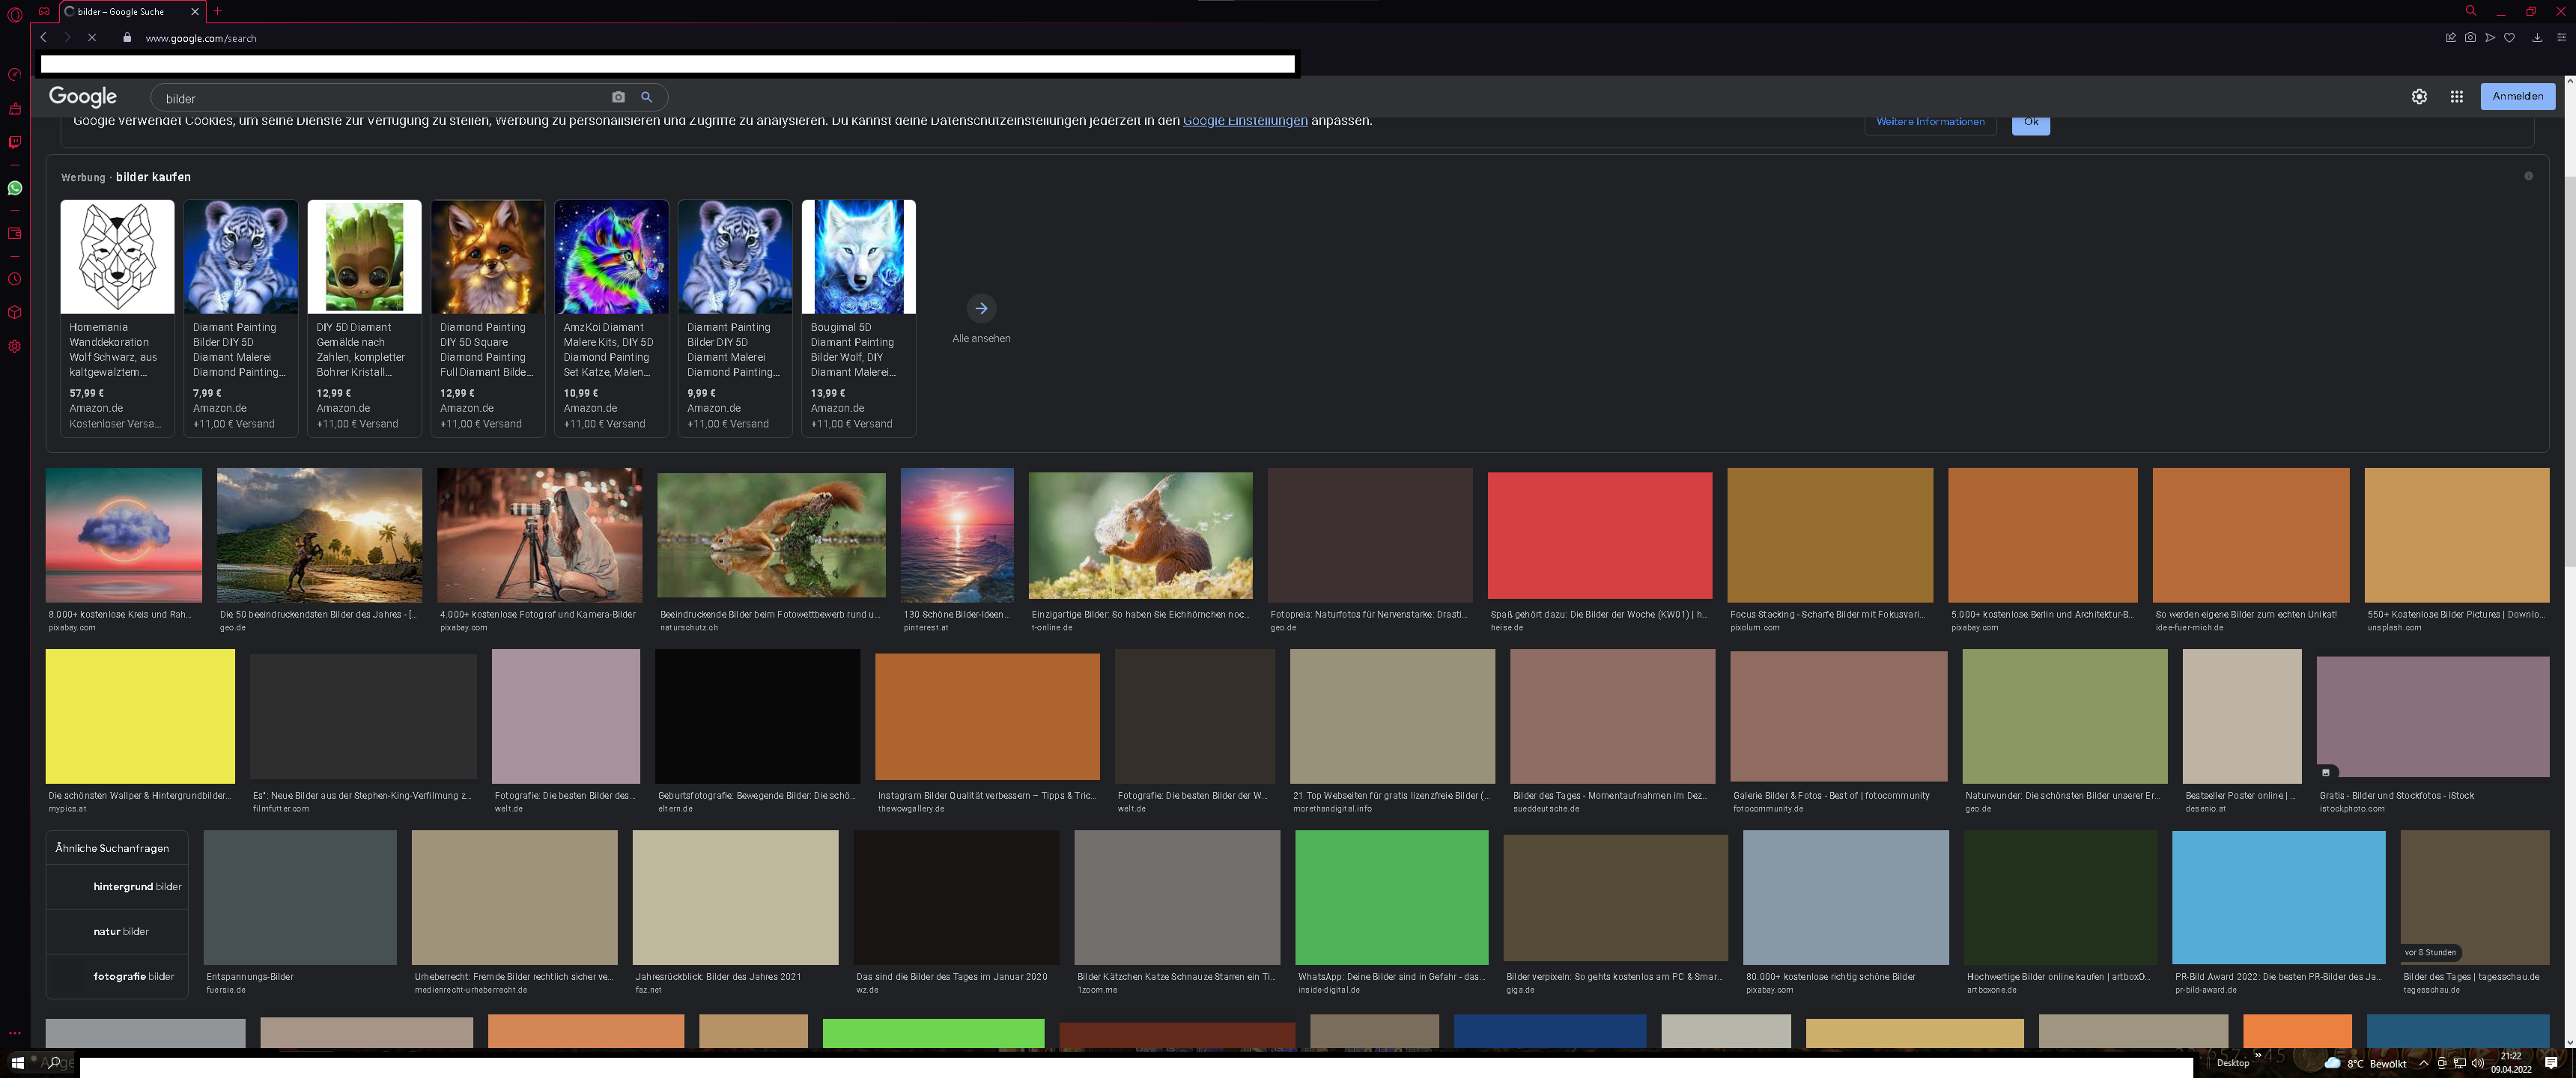Open the downloads icon in toolbar
This screenshot has height=1078, width=2576.
pos(2537,38)
